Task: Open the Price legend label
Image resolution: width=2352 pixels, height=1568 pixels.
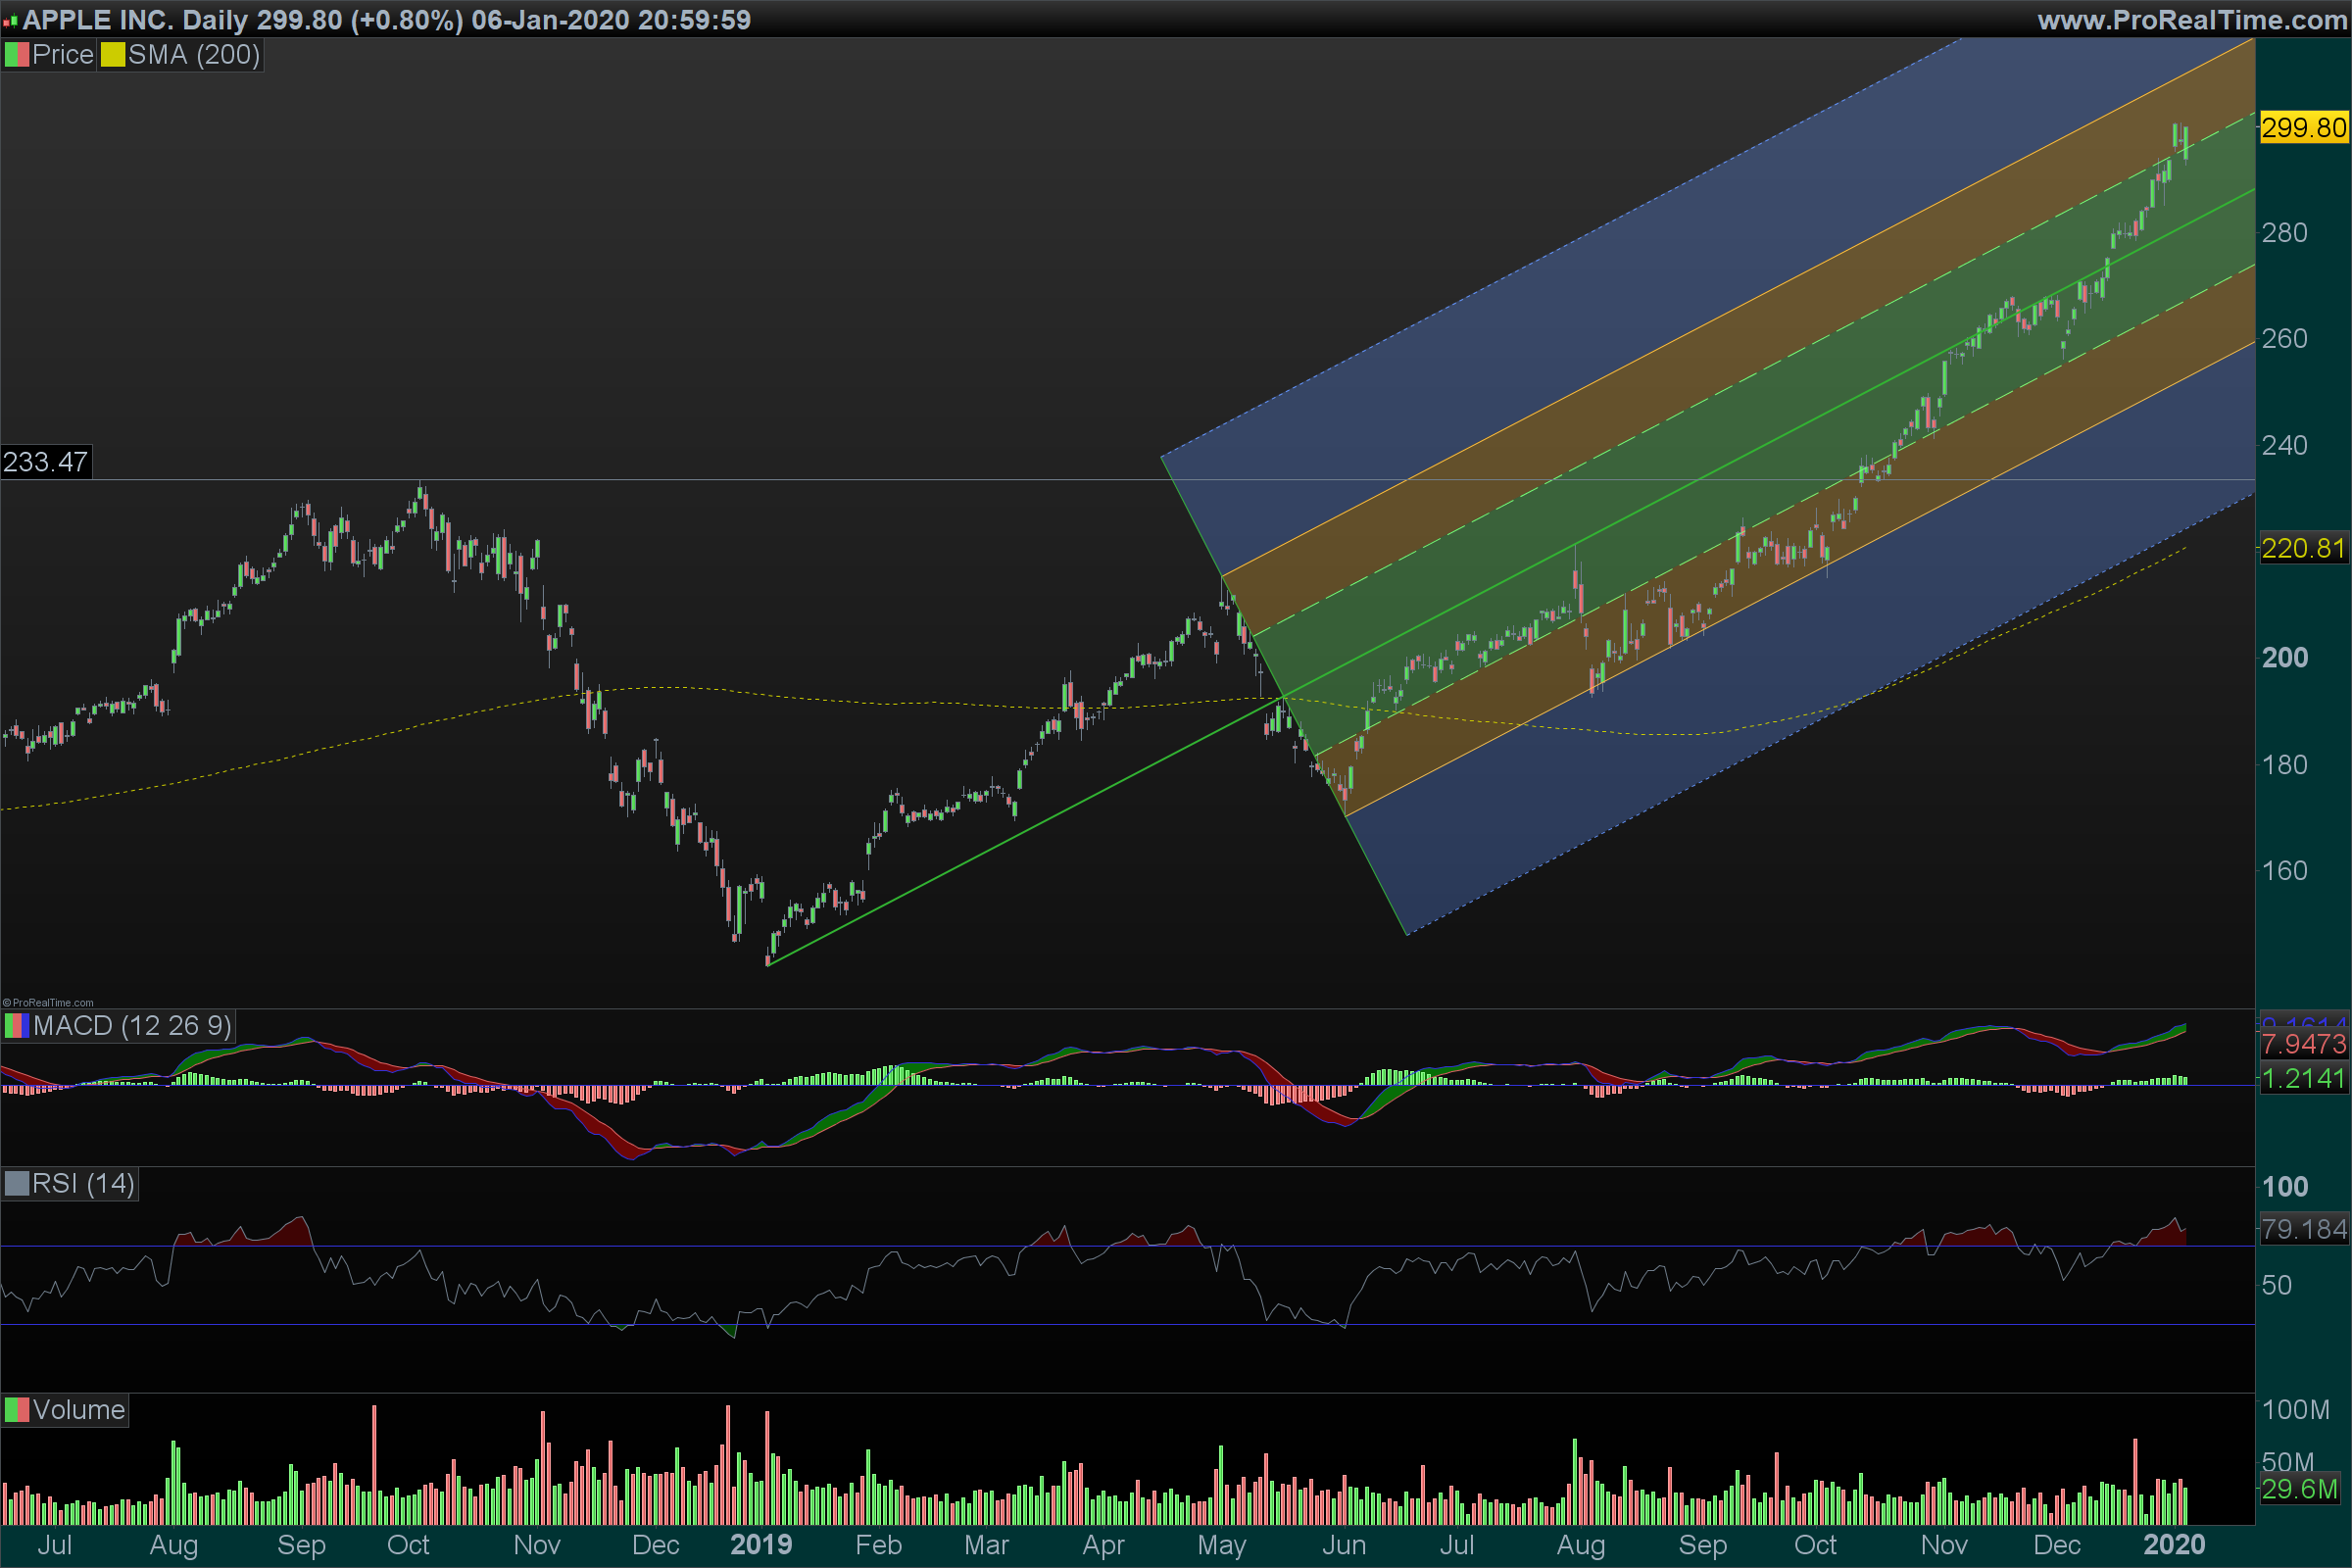Action: pyautogui.click(x=62, y=55)
